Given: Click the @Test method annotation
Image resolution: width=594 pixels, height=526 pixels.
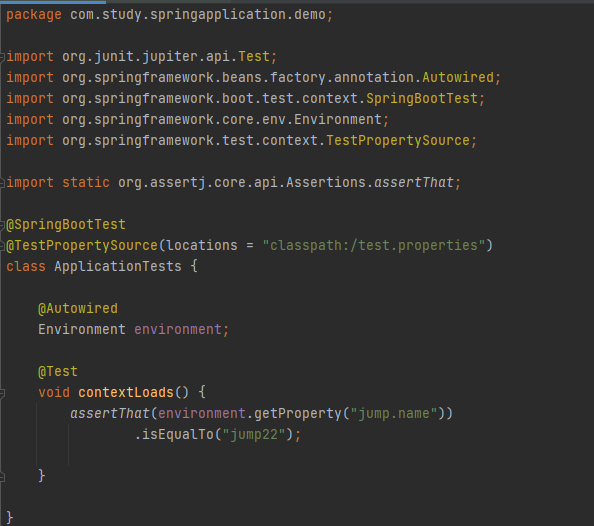Looking at the screenshot, I should click(x=58, y=371).
